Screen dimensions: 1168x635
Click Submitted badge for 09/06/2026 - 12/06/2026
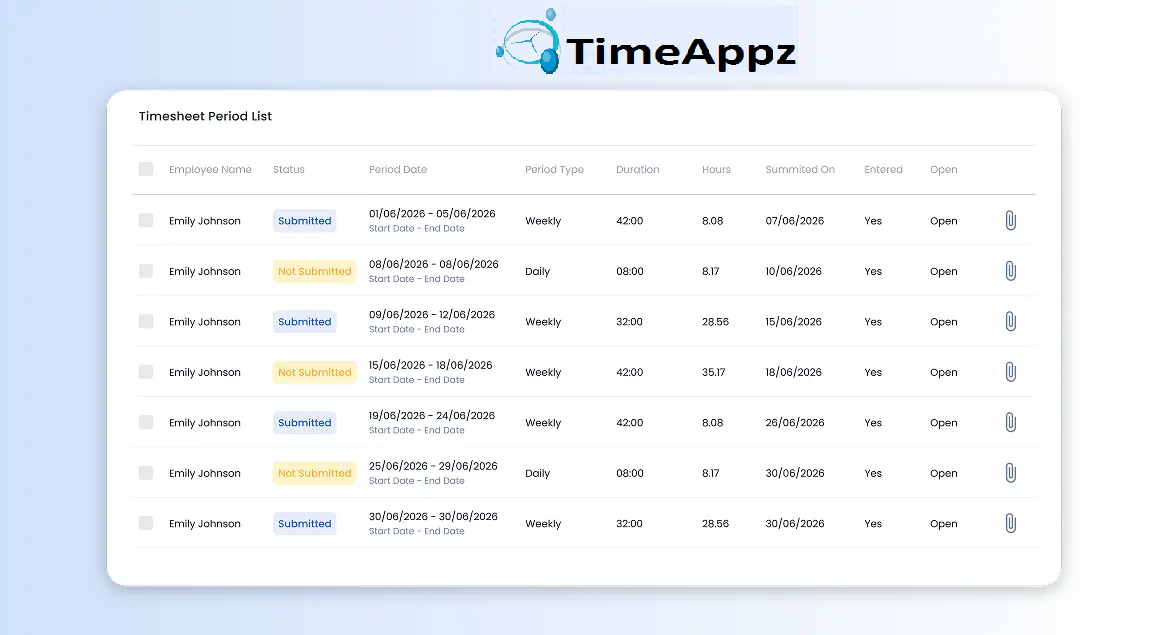tap(305, 321)
